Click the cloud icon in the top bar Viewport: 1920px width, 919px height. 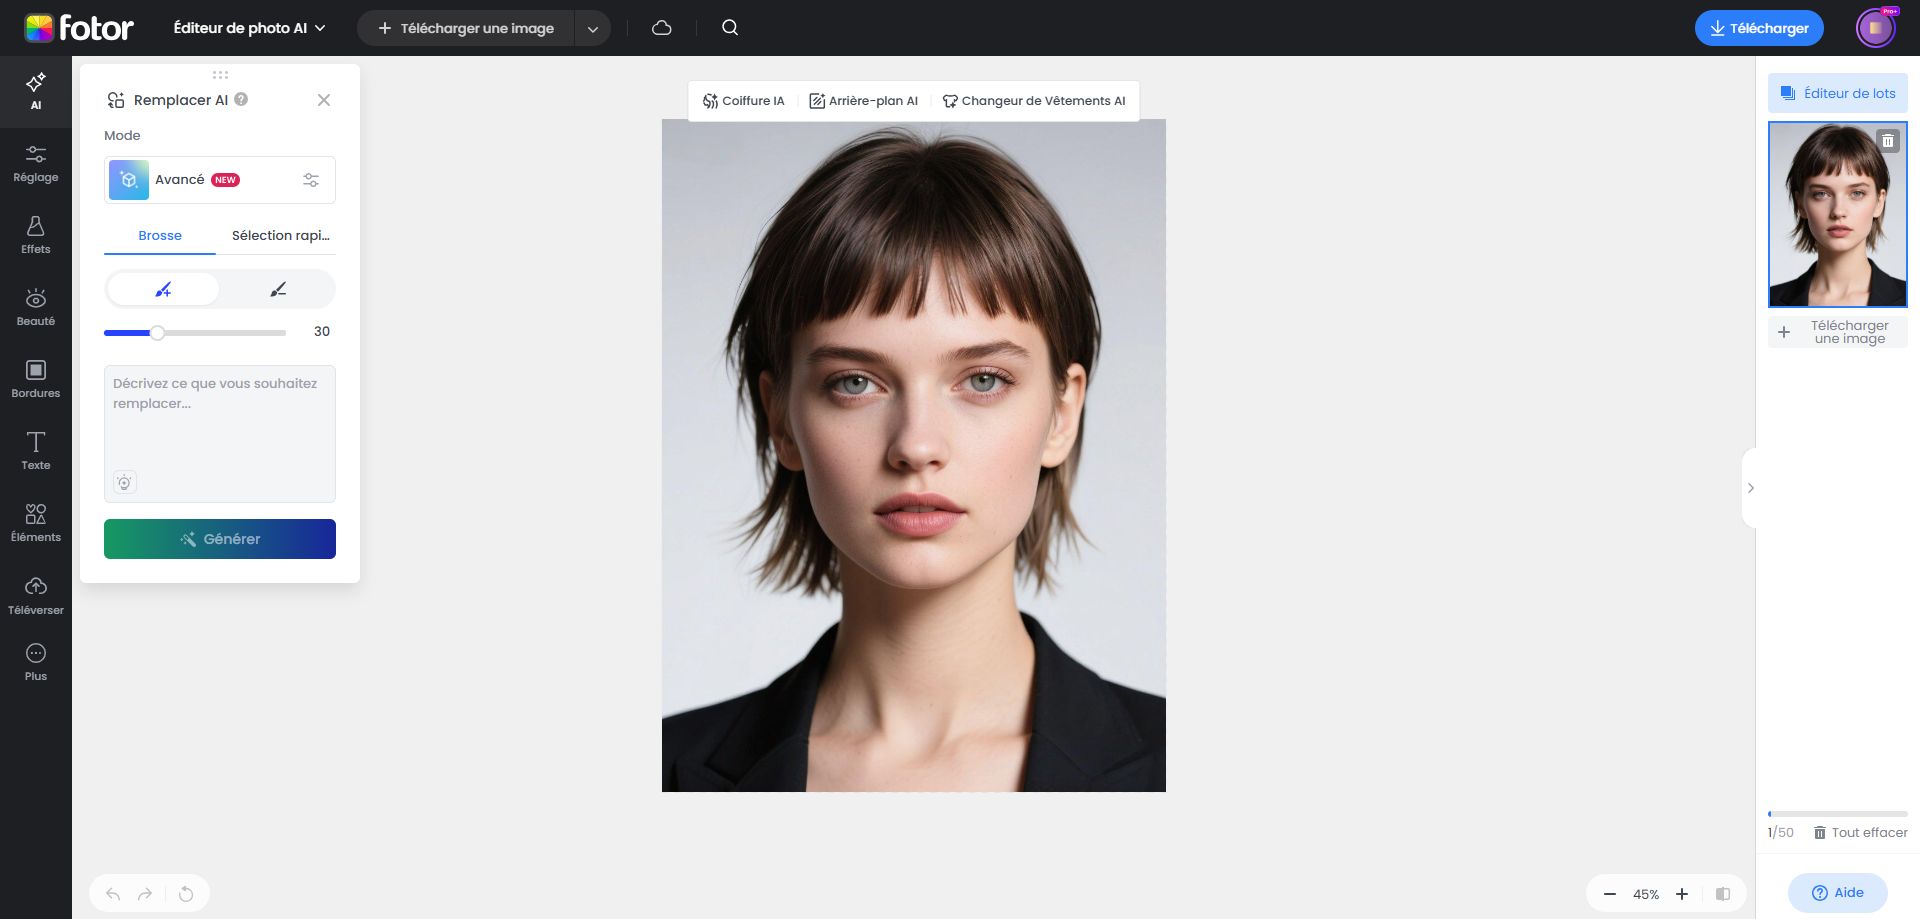661,28
